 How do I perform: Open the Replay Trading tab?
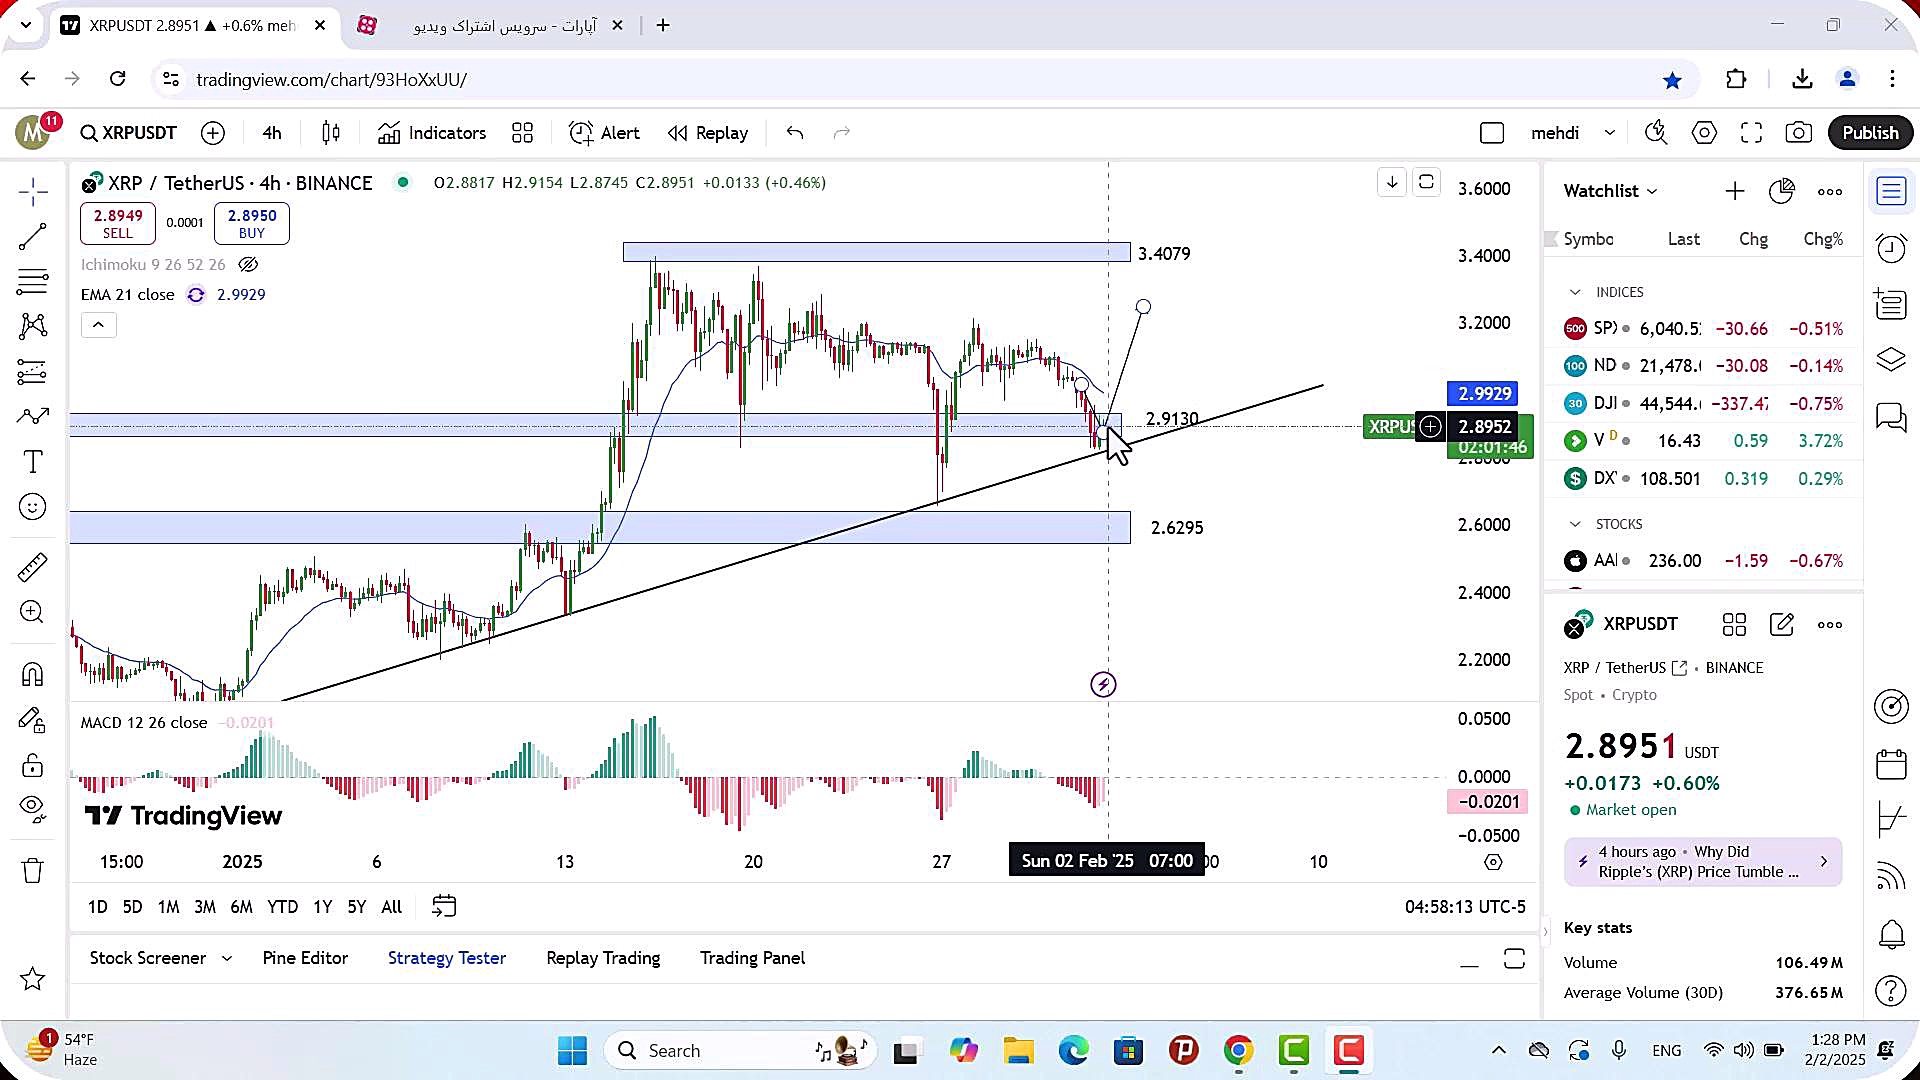[x=603, y=958]
